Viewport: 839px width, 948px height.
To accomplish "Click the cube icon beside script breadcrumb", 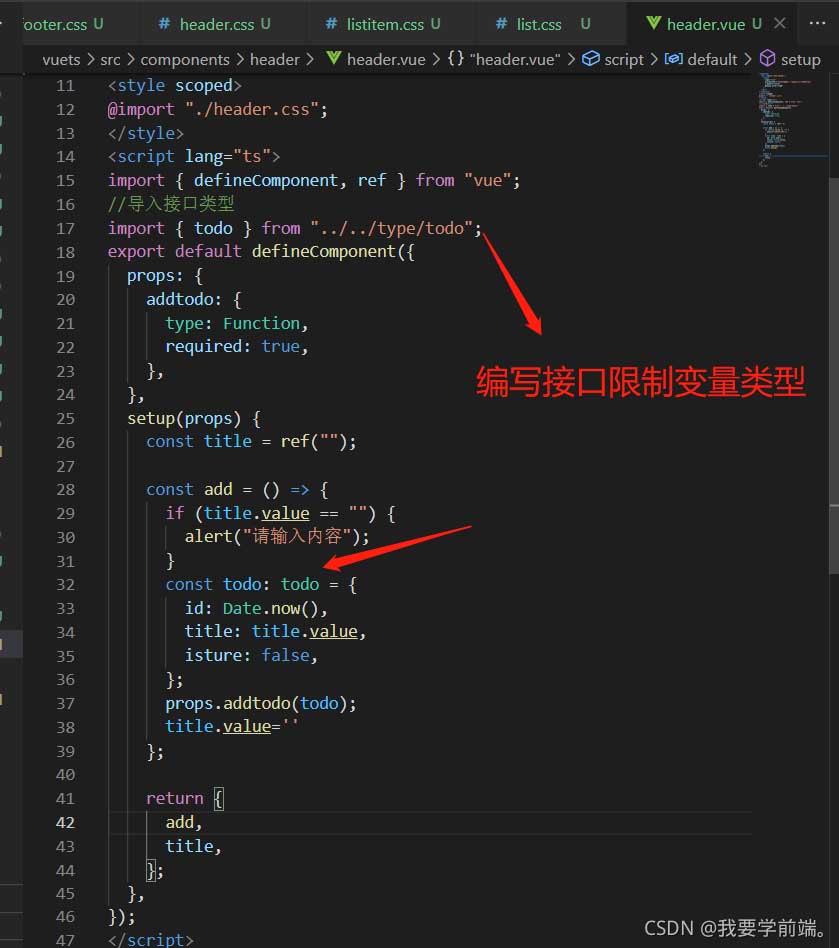I will coord(591,59).
